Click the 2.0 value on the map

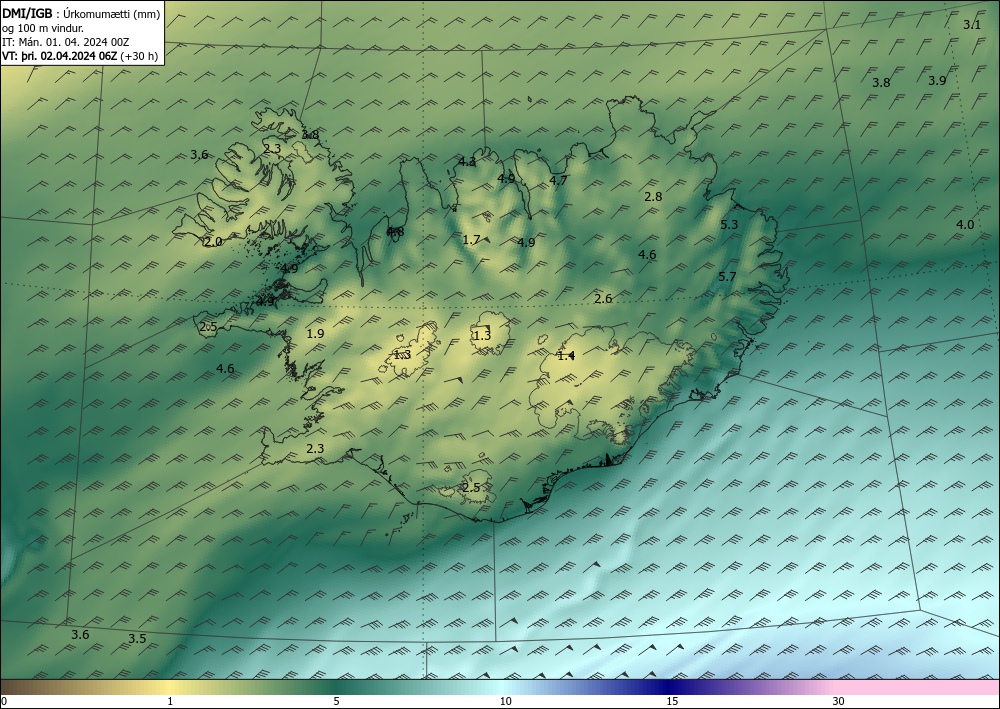click(213, 242)
